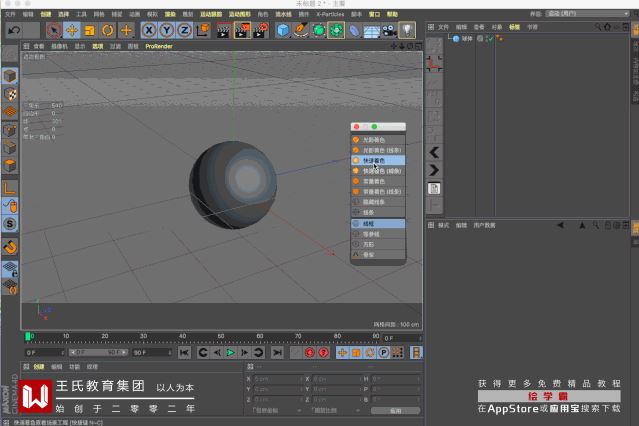This screenshot has height=426, width=639.
Task: Open ProRender viewport menu
Action: (x=159, y=46)
